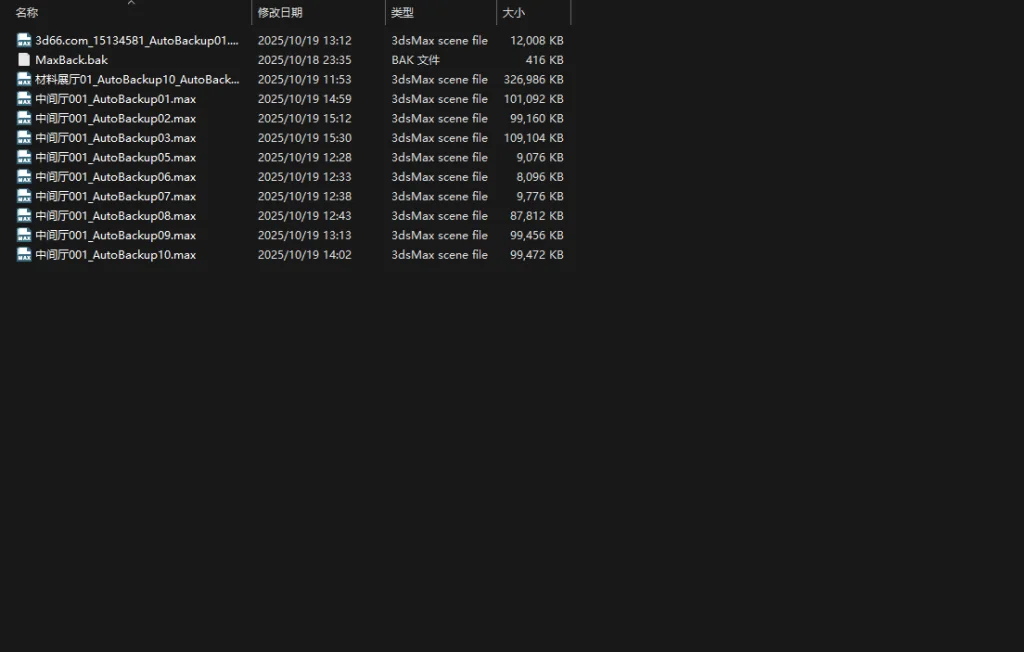Viewport: 1024px width, 652px height.
Task: Sort by the 类型 column header
Action: tap(402, 13)
